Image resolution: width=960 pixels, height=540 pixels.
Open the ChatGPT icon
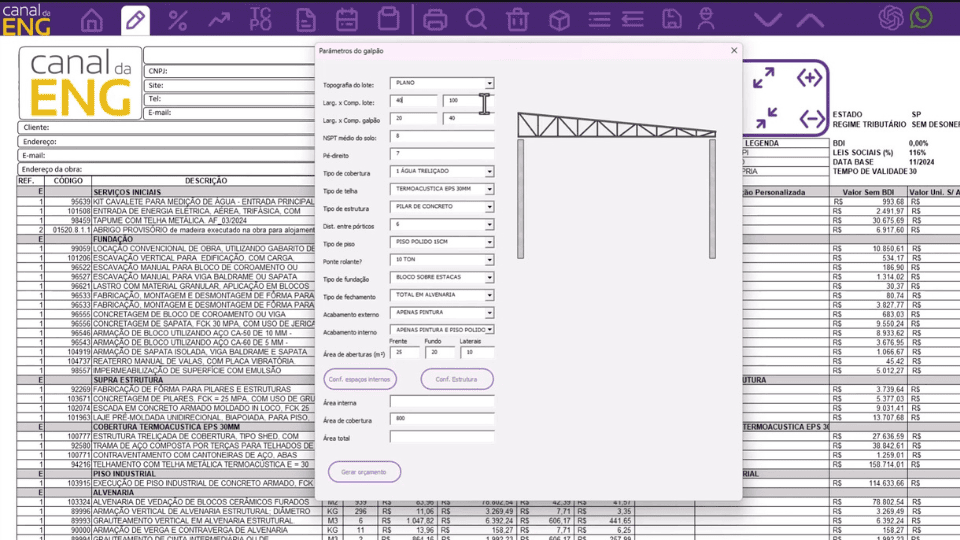point(891,18)
